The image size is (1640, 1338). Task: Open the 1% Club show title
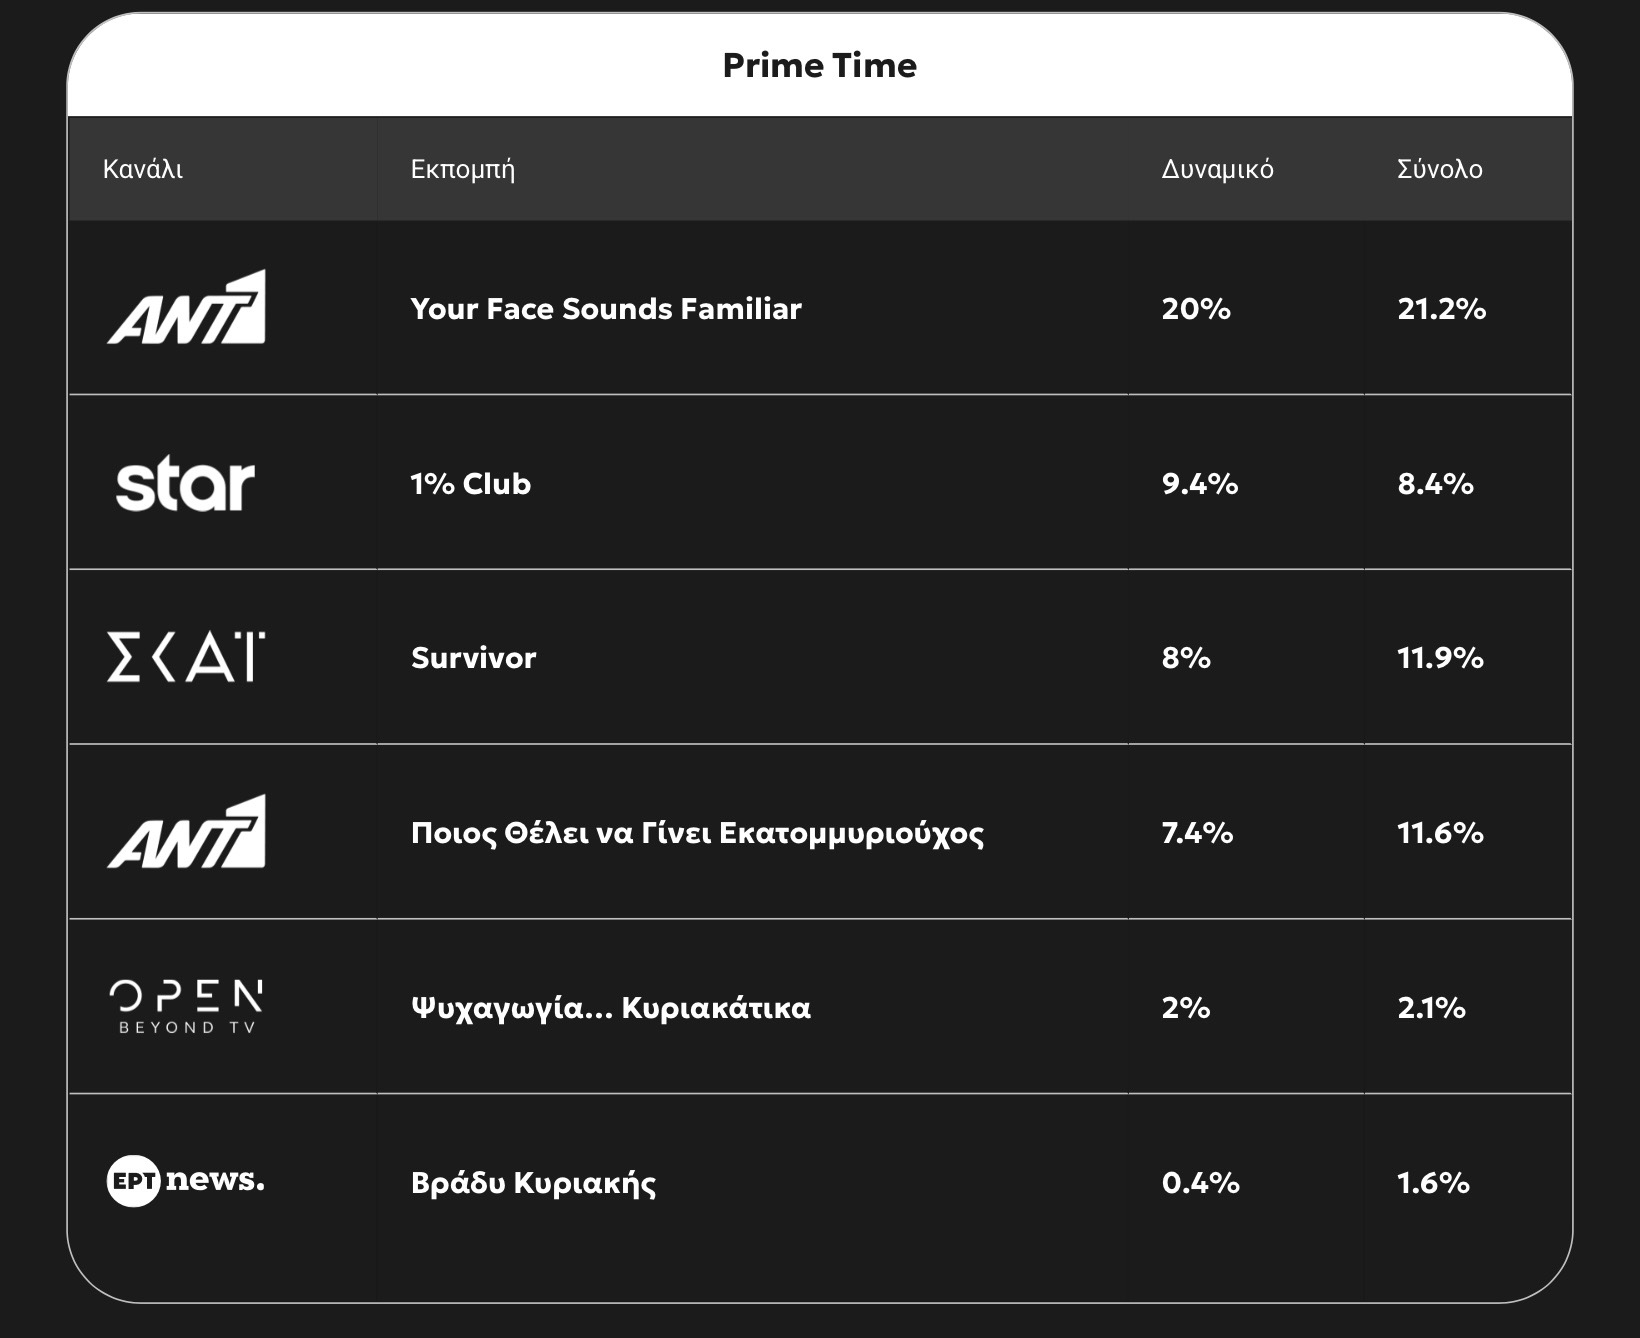tap(471, 484)
